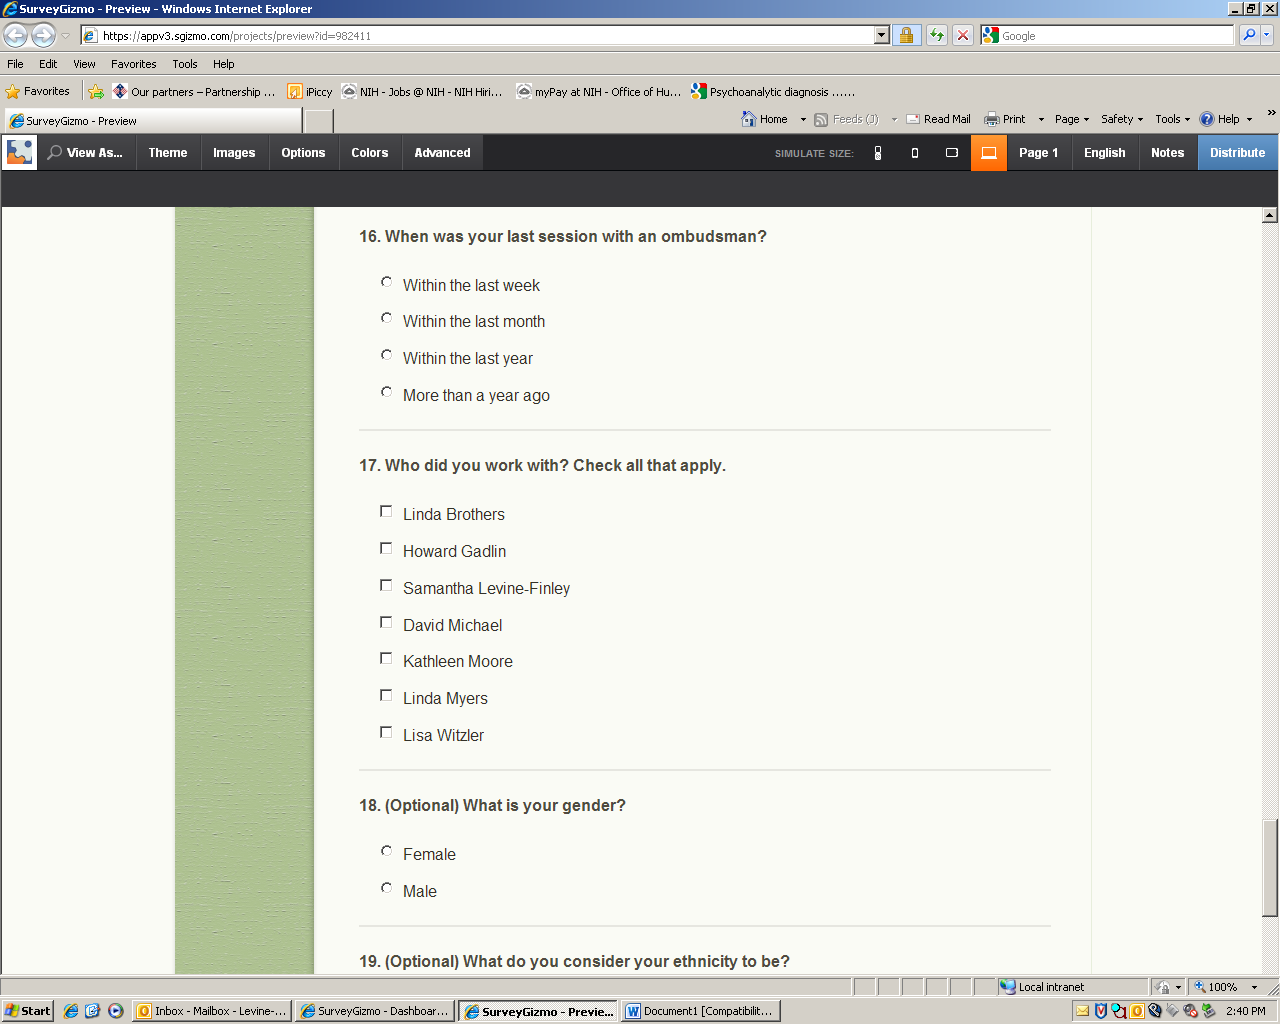1280x1024 pixels.
Task: Open the Favorites menu
Action: coord(134,64)
